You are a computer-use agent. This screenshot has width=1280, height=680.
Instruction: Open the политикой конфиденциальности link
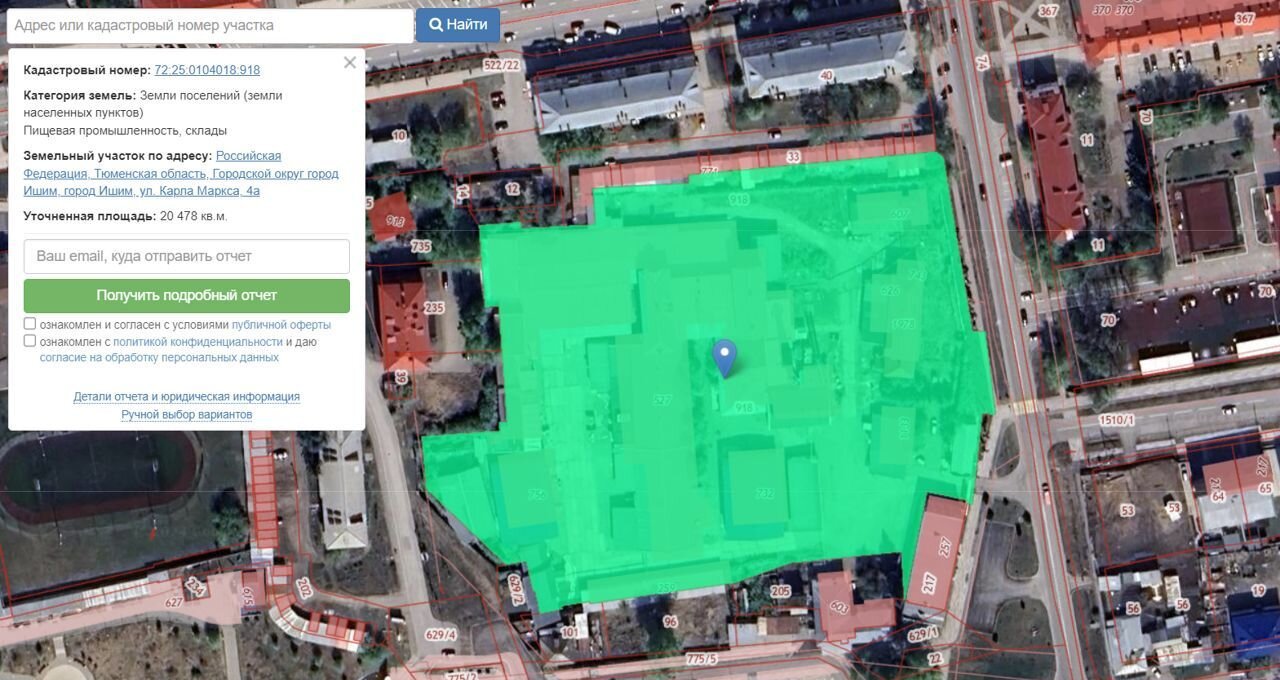[197, 342]
